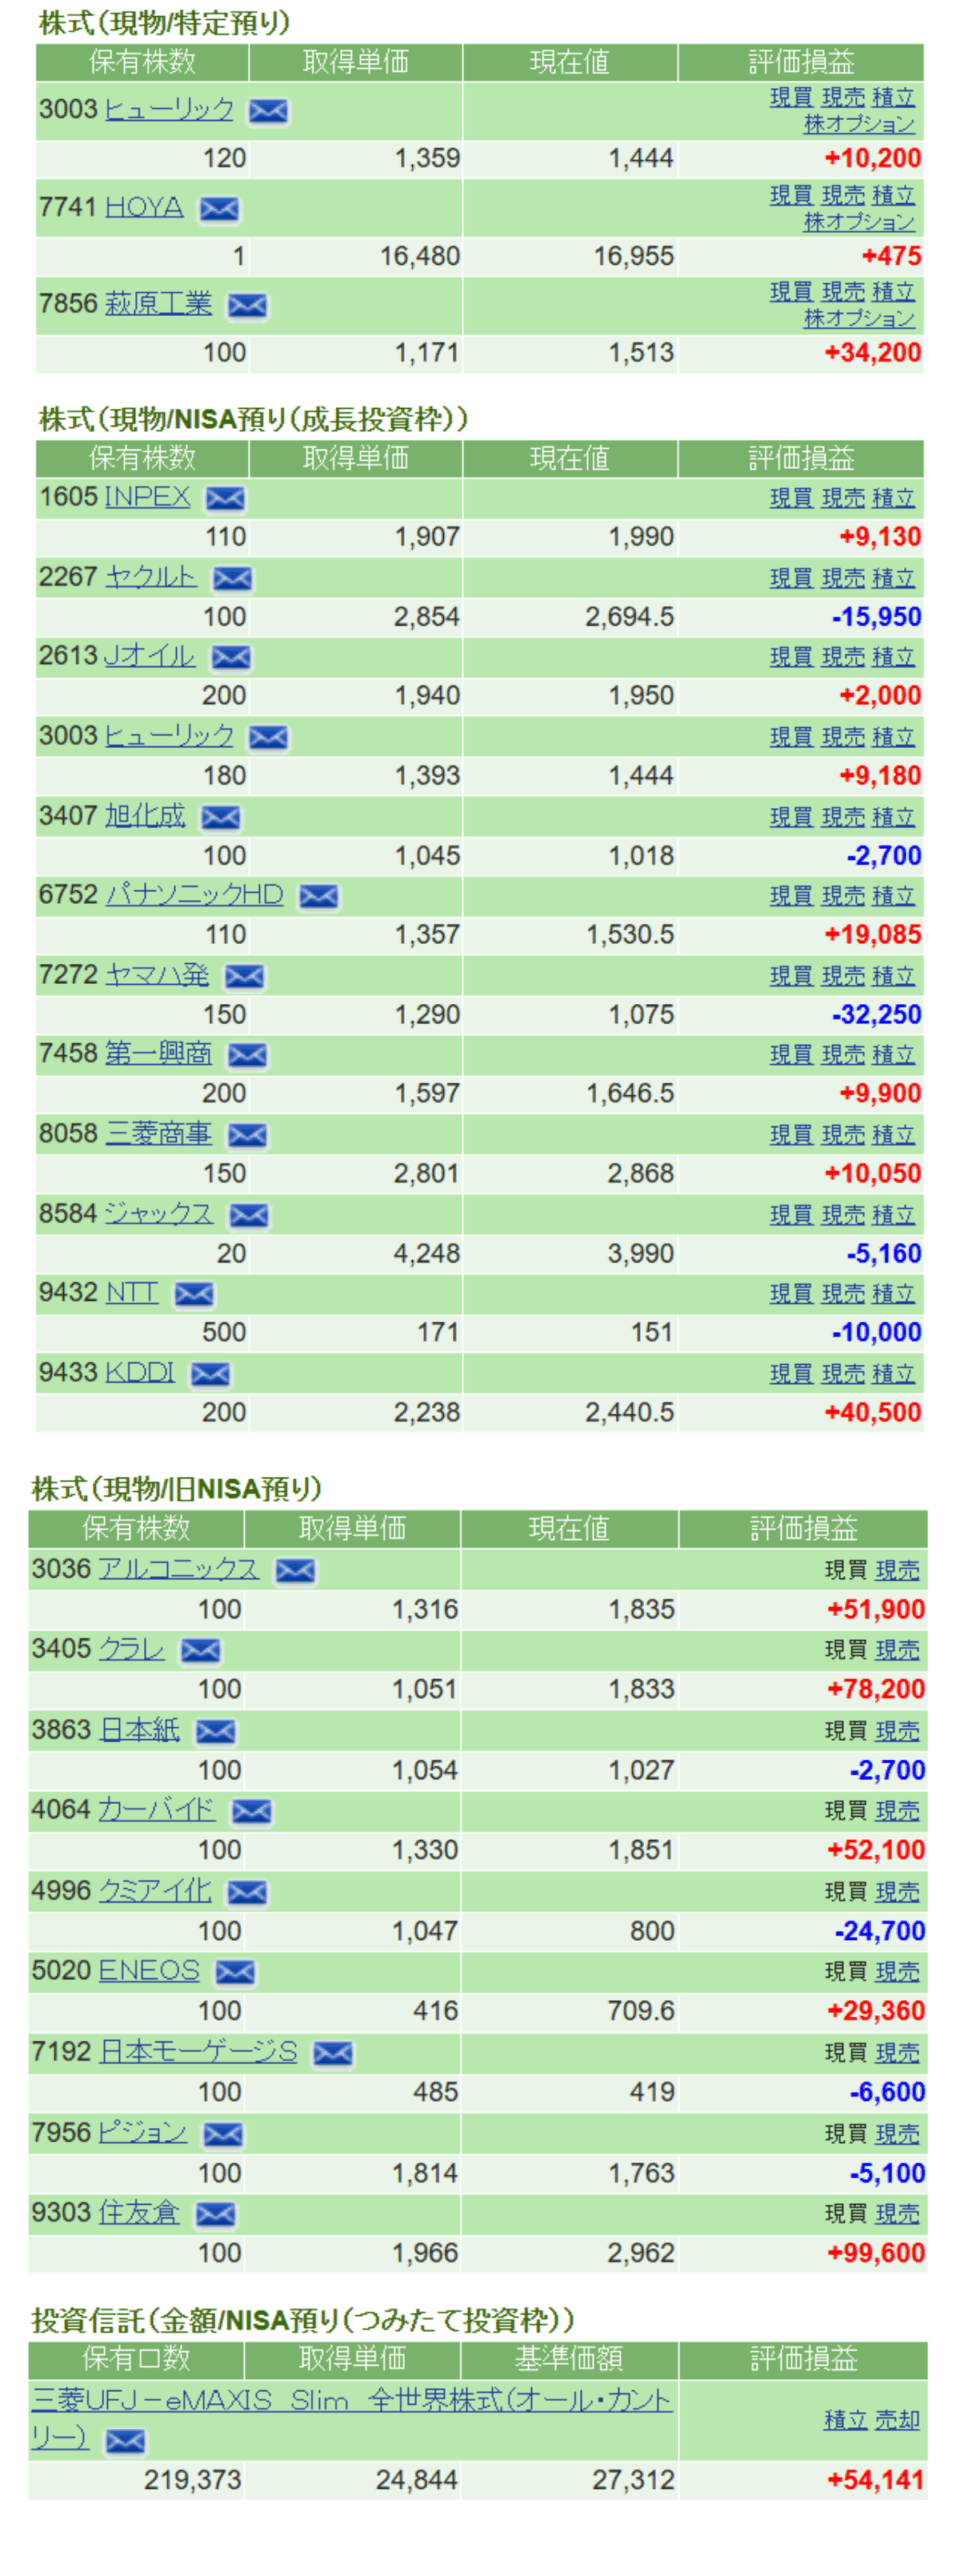Open the 三菱UFJ eMAXIS Slim fund link
This screenshot has width=960, height=2560.
350,2401
